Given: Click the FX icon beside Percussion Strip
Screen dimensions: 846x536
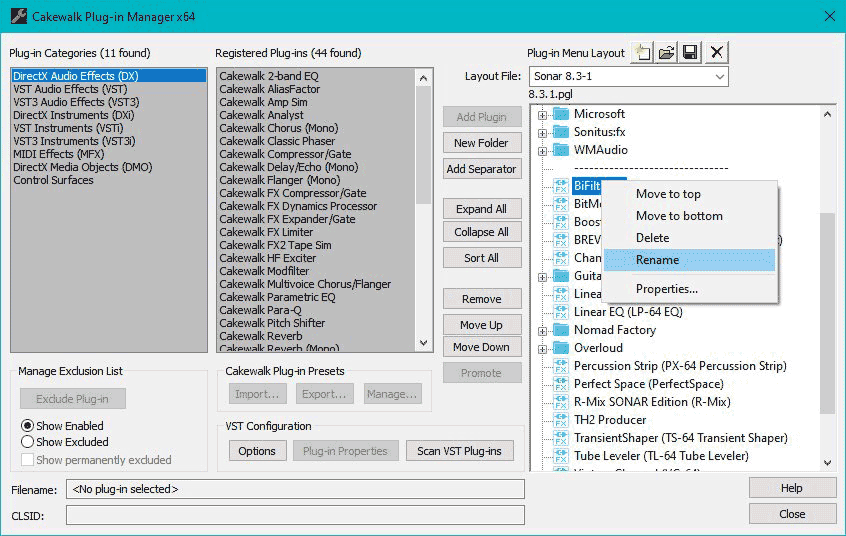Looking at the screenshot, I should click(x=560, y=366).
